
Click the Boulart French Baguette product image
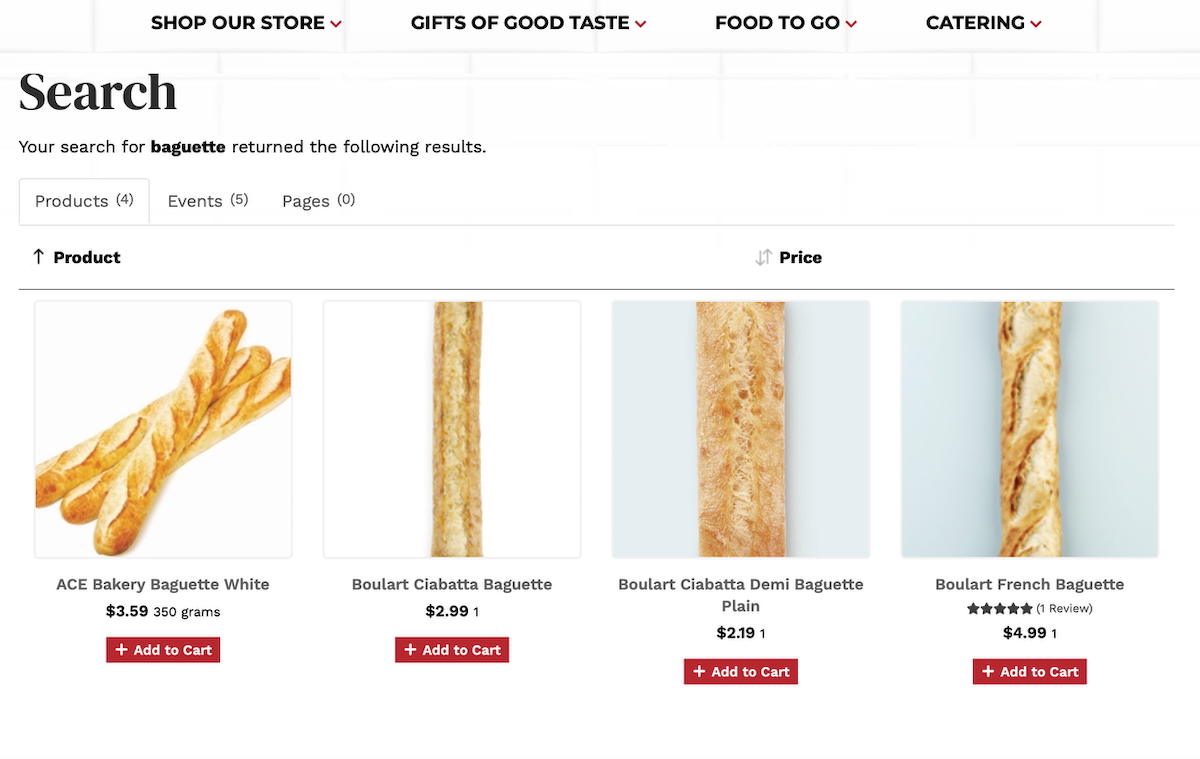point(1029,429)
